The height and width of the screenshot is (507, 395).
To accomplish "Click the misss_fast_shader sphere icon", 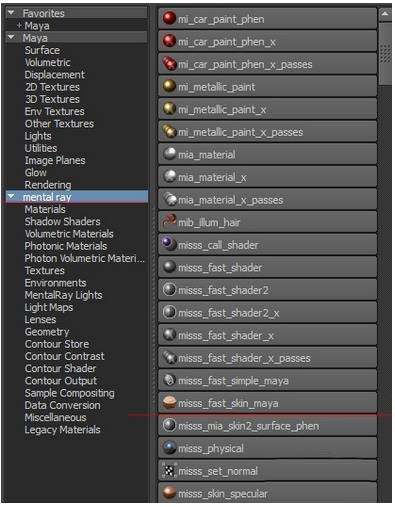I will tap(169, 267).
